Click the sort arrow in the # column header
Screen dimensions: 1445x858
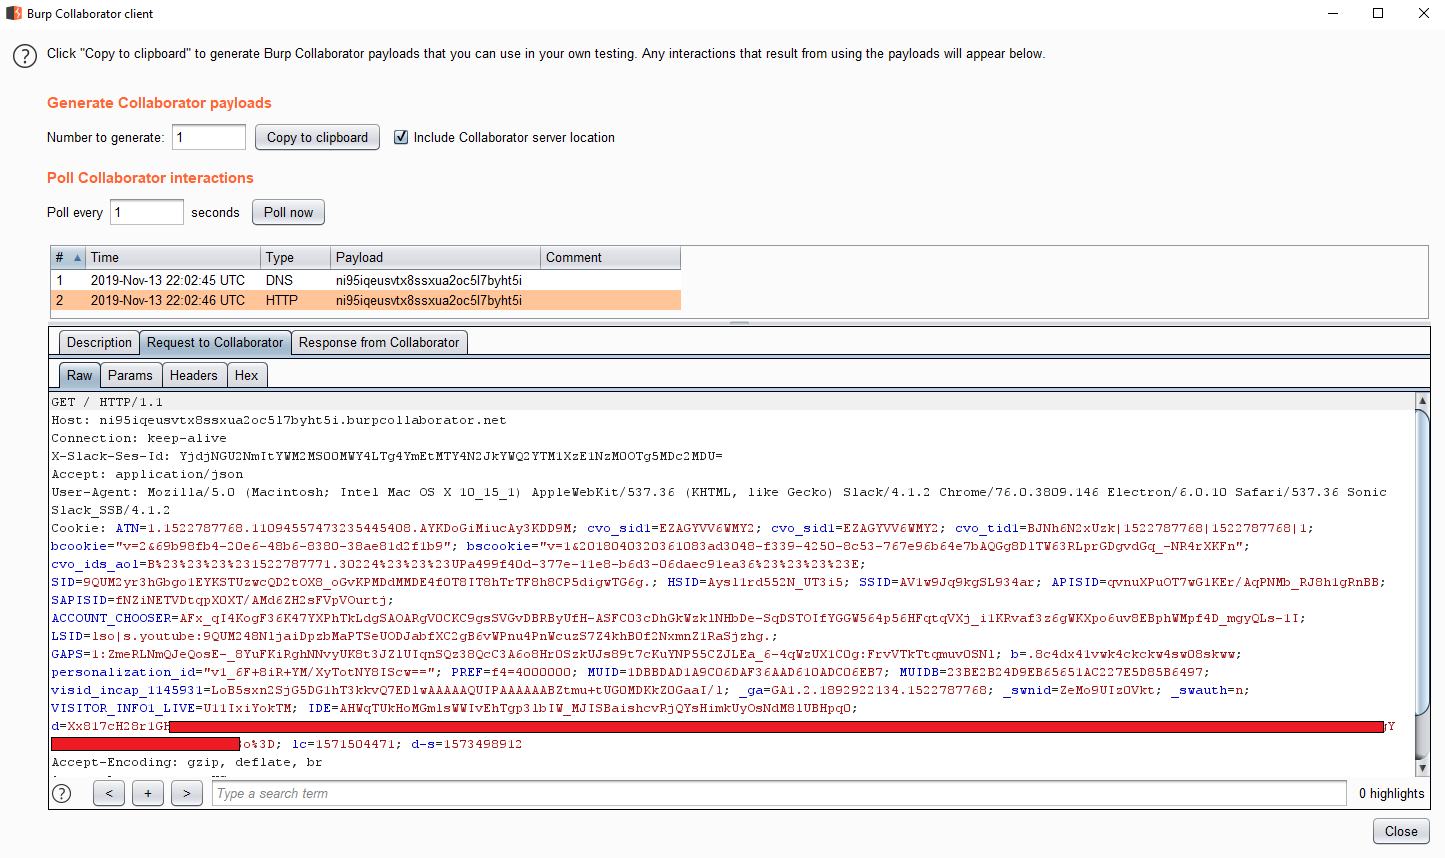78,258
